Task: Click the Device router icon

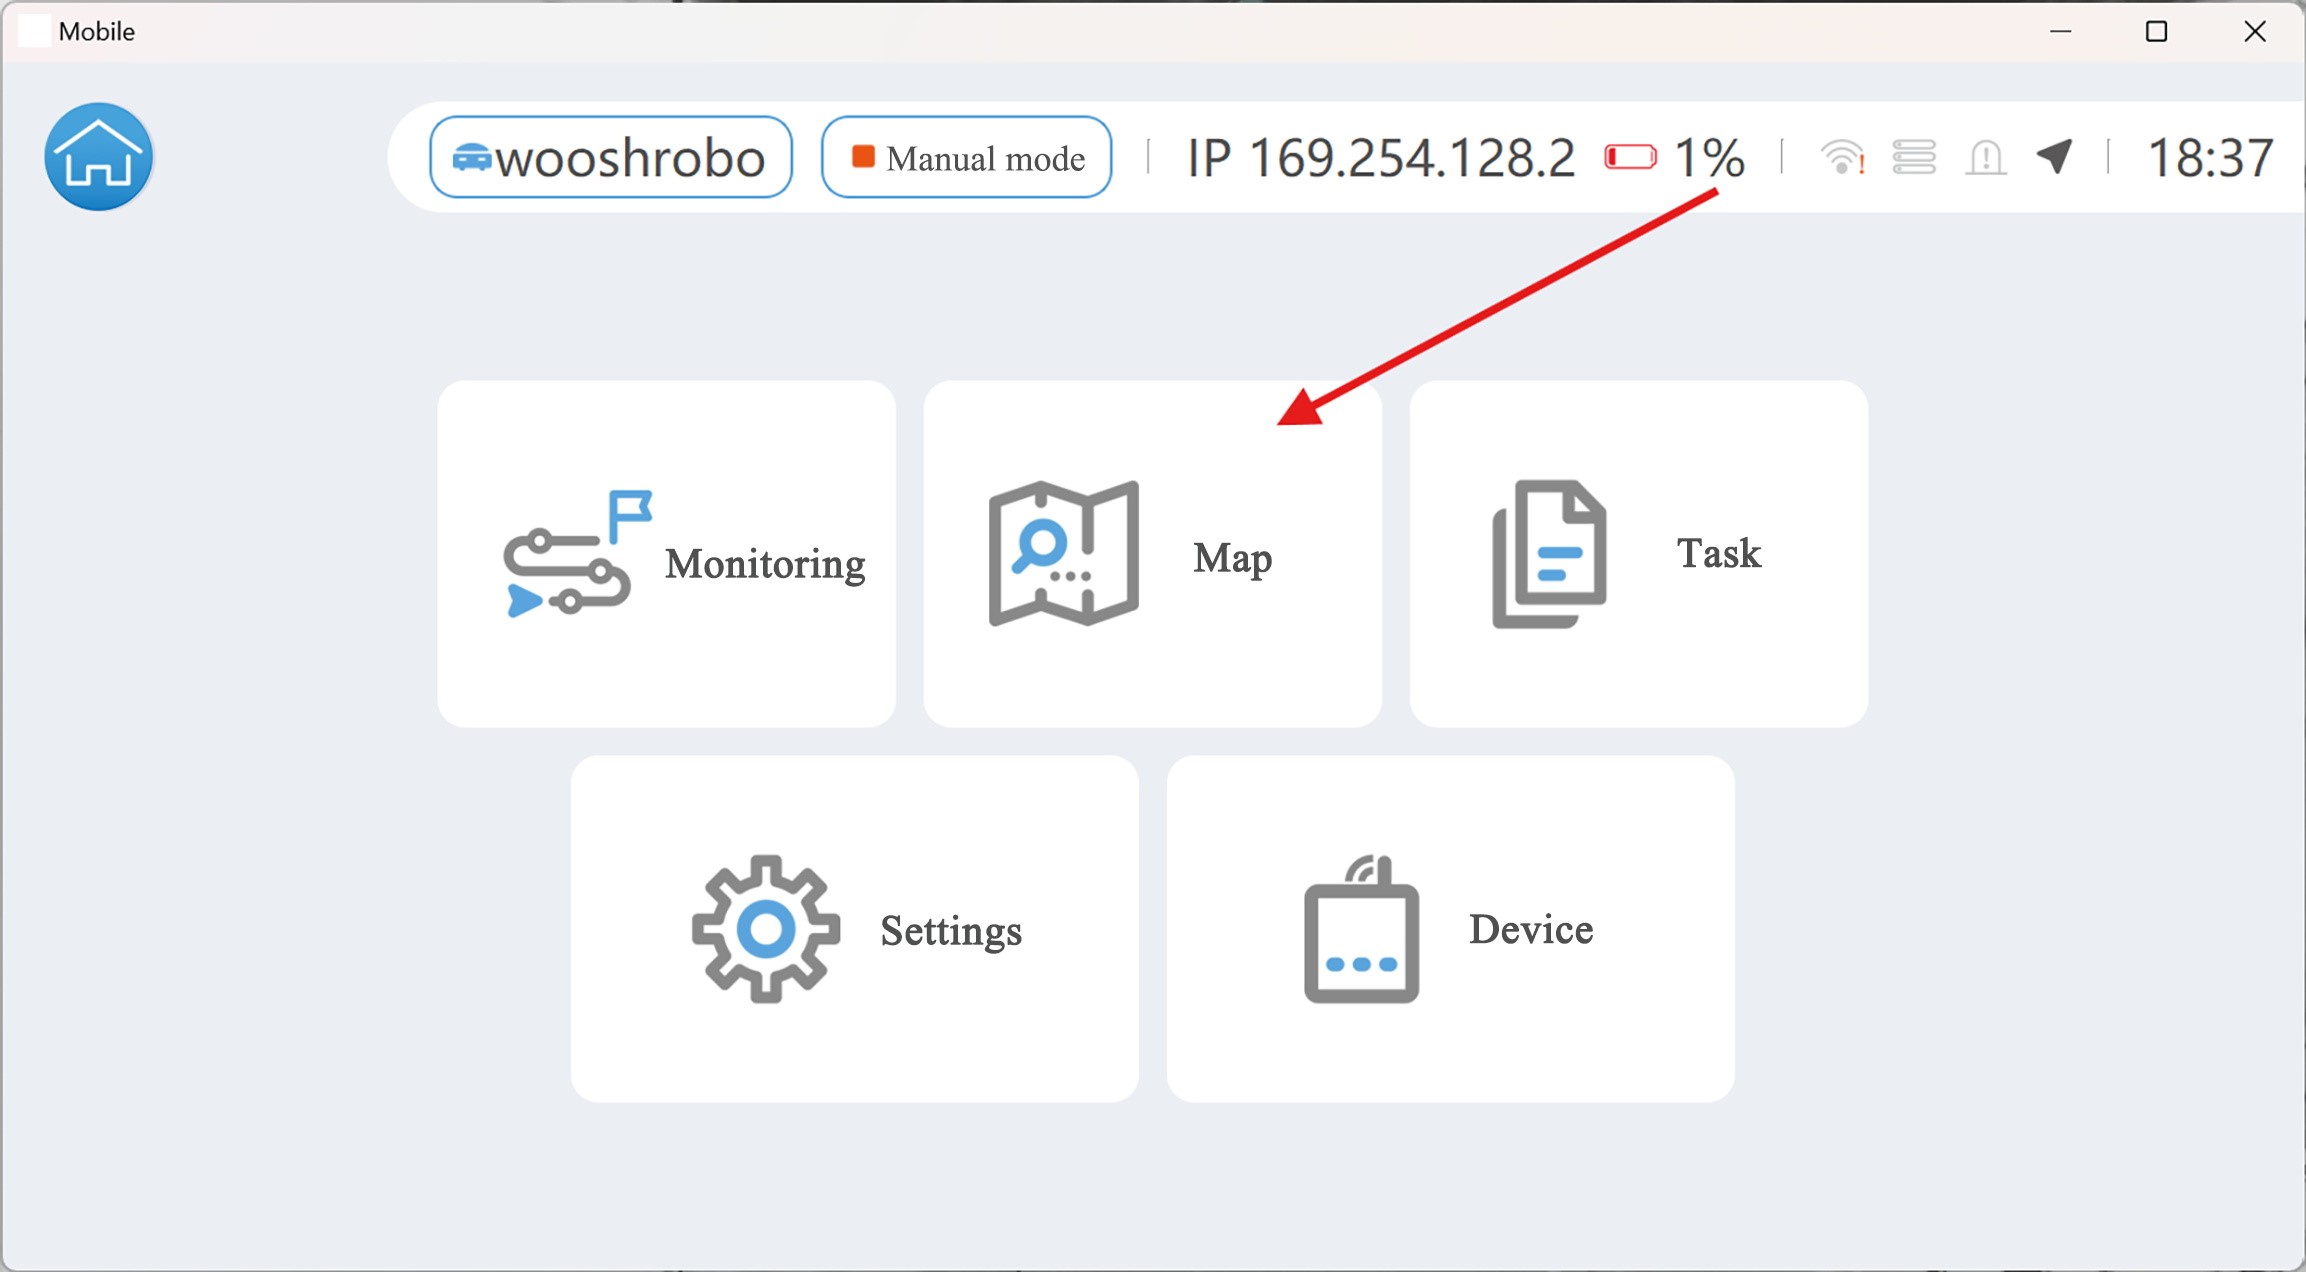Action: pos(1361,929)
